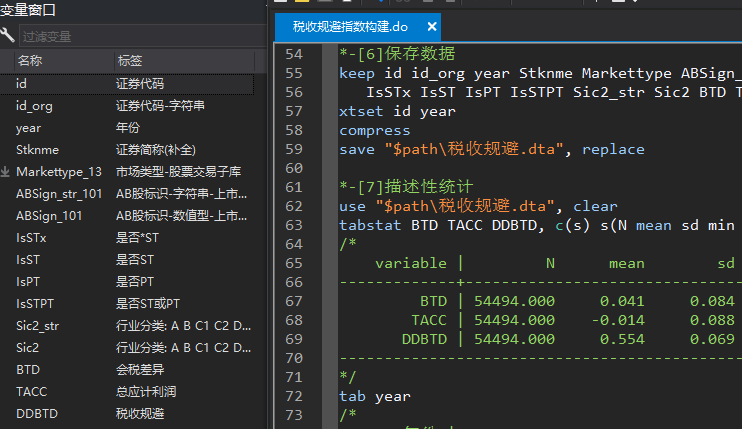Select the IsSTx variable row
The width and height of the screenshot is (742, 429).
[x=31, y=238]
